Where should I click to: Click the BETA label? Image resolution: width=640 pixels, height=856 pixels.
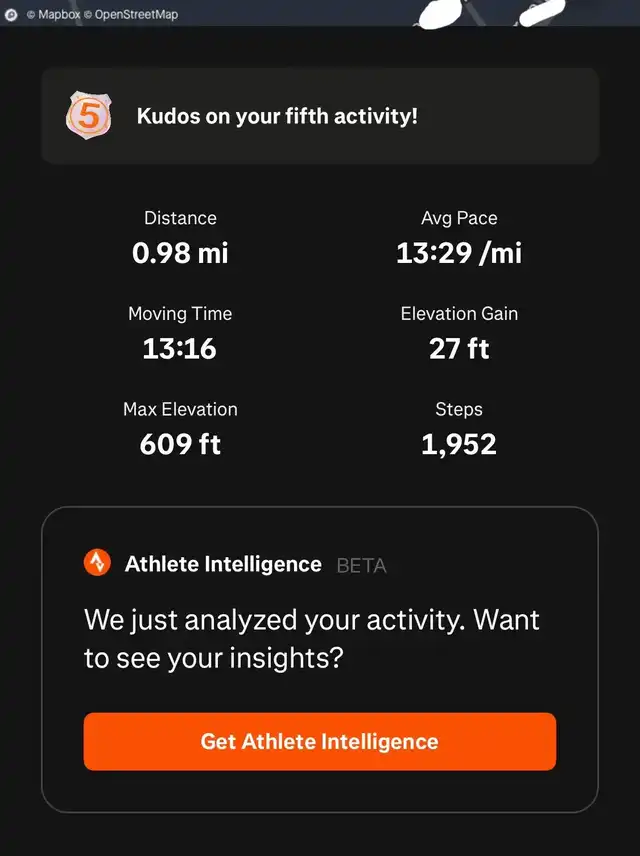point(362,566)
